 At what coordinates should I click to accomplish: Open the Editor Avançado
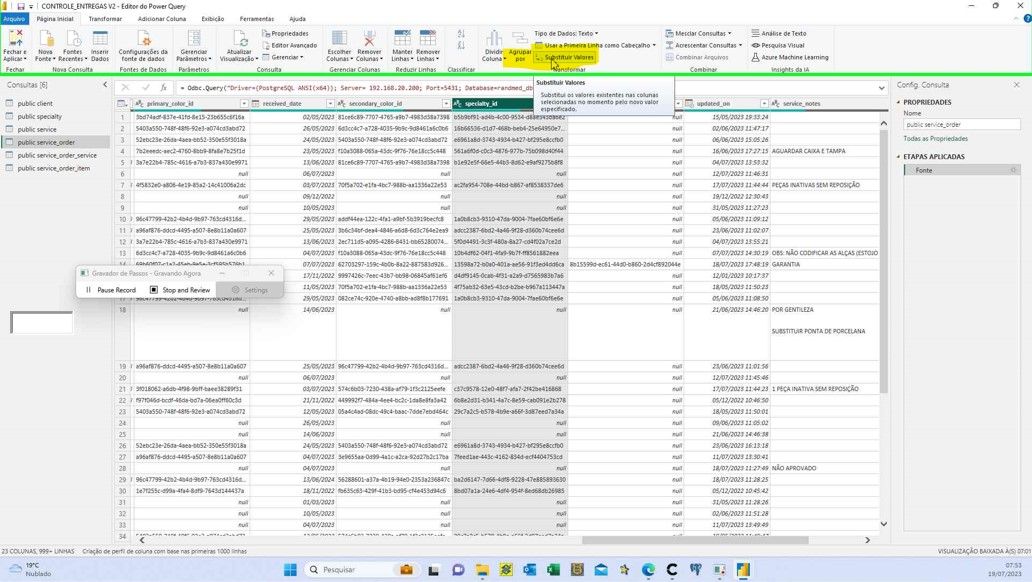290,45
